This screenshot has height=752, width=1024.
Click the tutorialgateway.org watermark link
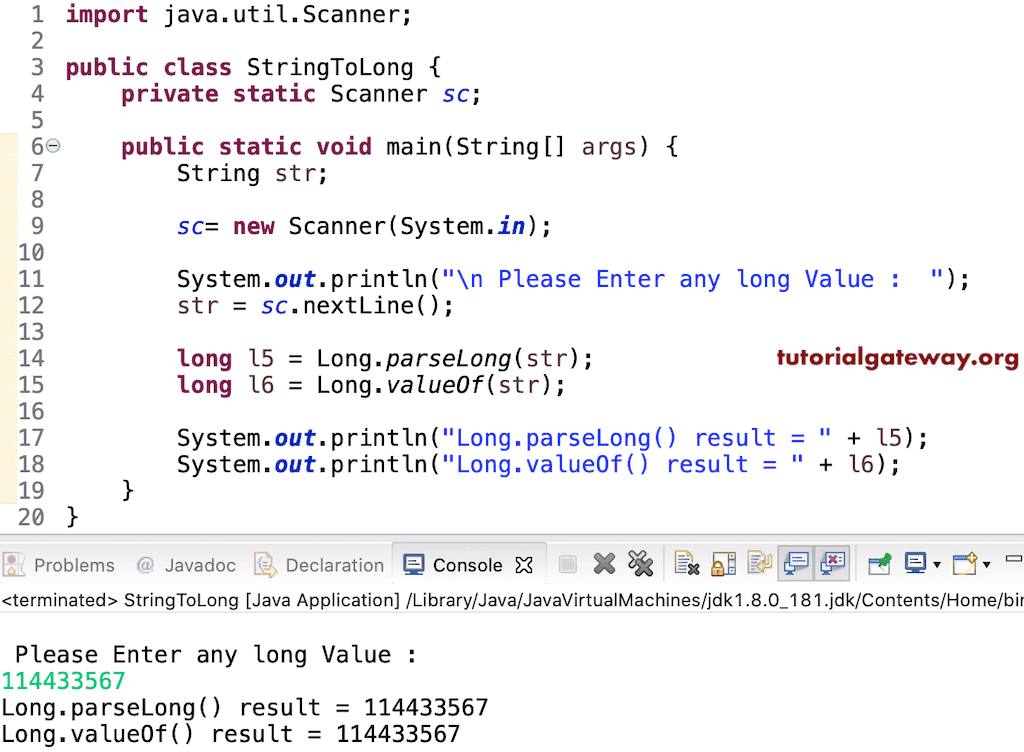coord(896,357)
